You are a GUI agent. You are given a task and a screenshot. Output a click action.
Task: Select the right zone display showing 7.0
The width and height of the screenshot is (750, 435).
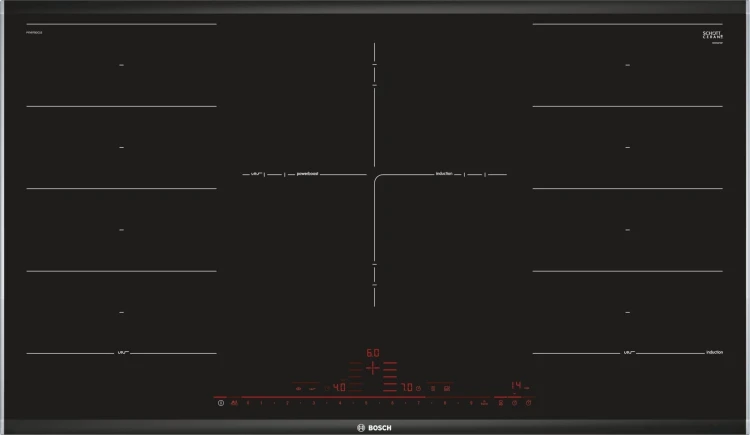pos(407,387)
